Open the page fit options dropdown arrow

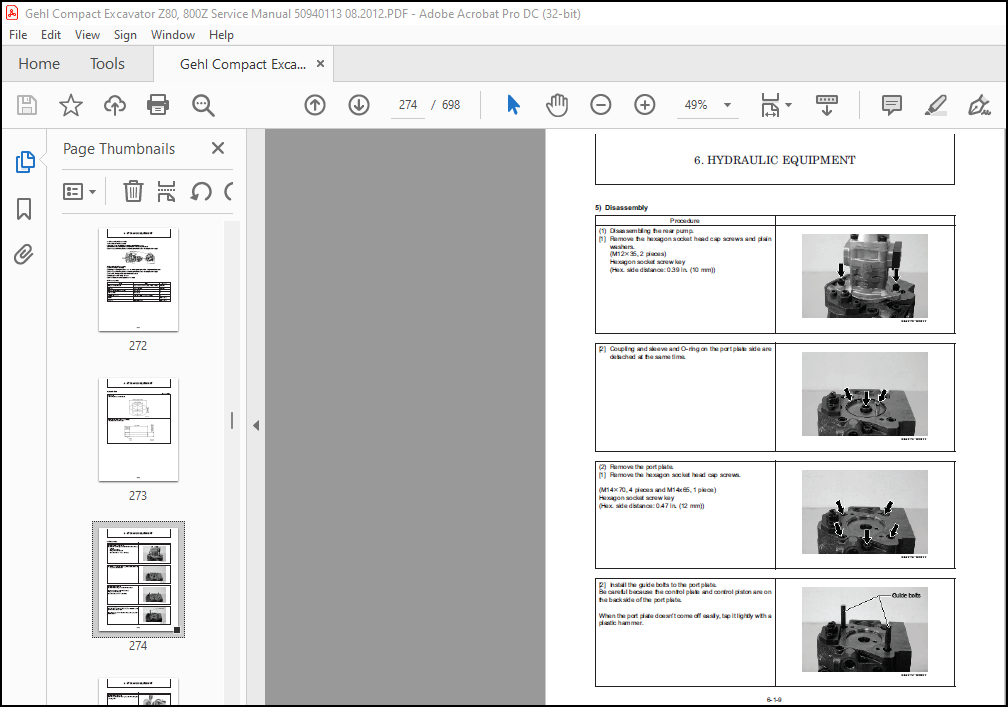[789, 105]
